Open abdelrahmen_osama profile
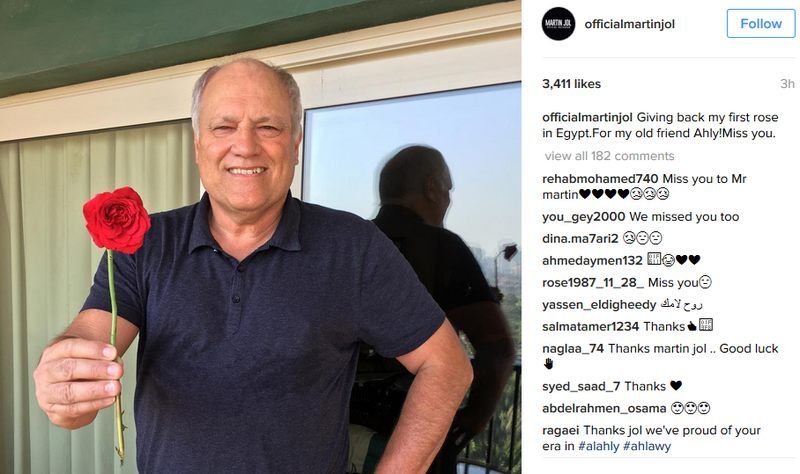800x474 pixels. tap(604, 409)
